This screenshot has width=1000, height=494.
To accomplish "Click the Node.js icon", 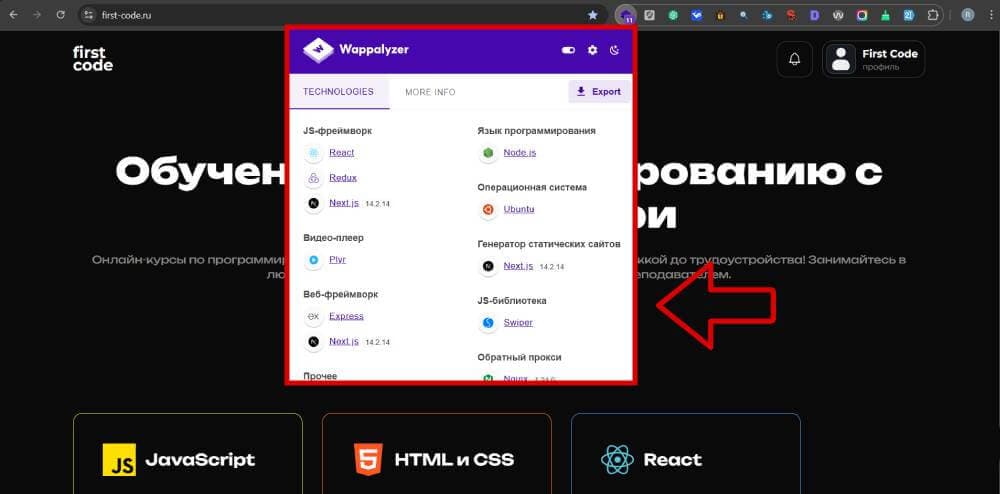I will pyautogui.click(x=488, y=153).
